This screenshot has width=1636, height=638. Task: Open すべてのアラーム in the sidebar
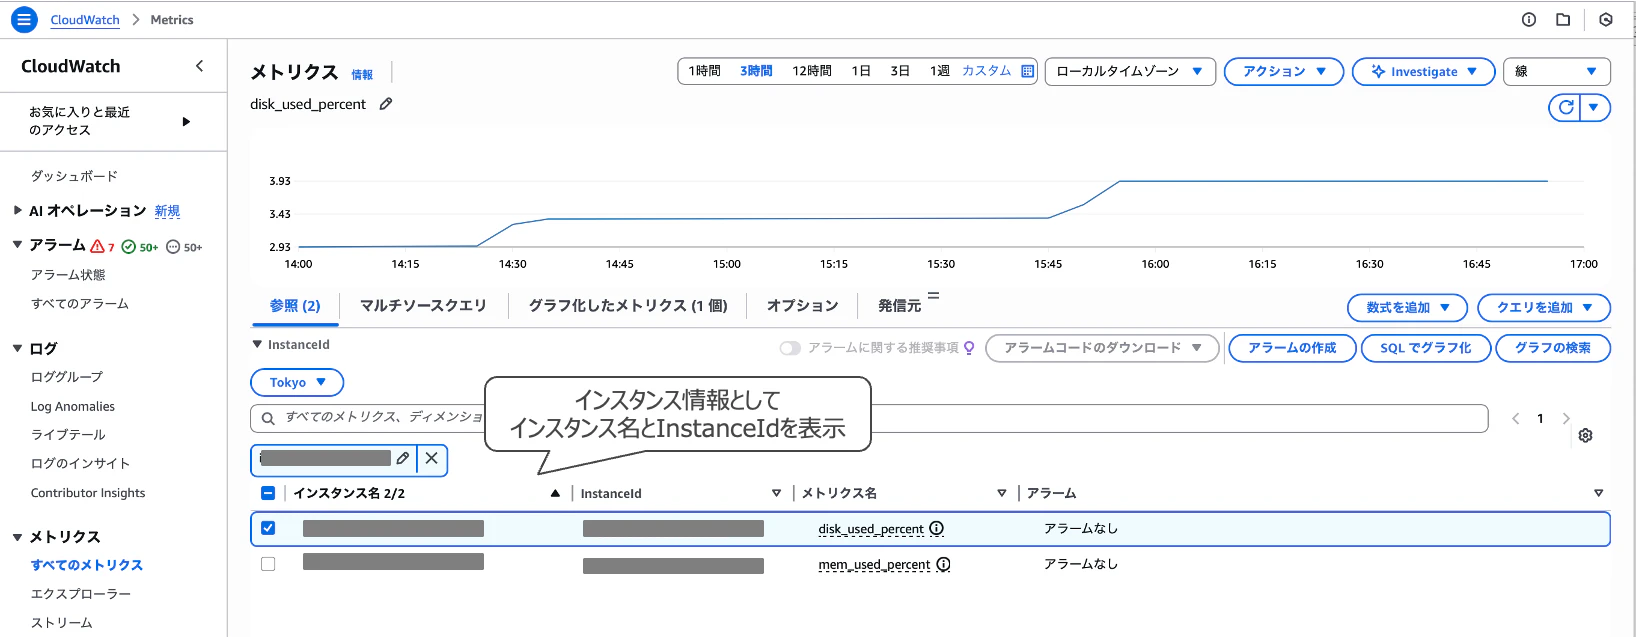click(x=80, y=304)
